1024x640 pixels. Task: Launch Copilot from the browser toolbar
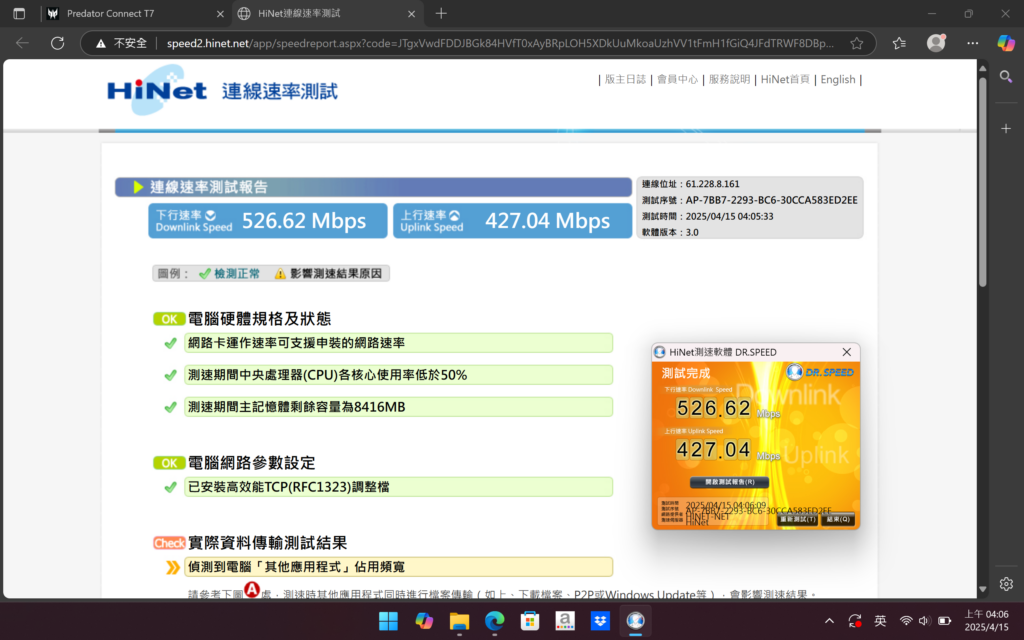(x=1006, y=43)
